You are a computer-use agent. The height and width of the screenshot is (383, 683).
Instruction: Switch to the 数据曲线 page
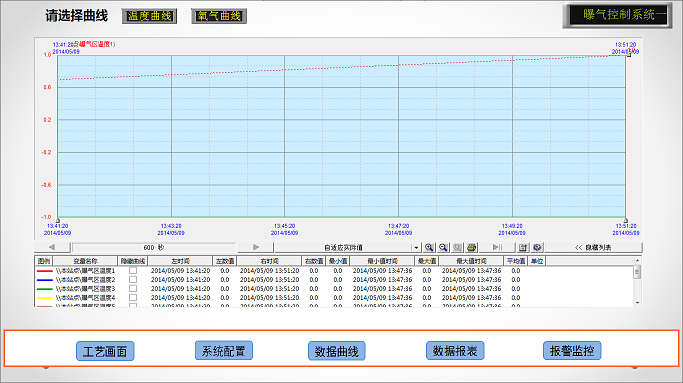pos(337,351)
